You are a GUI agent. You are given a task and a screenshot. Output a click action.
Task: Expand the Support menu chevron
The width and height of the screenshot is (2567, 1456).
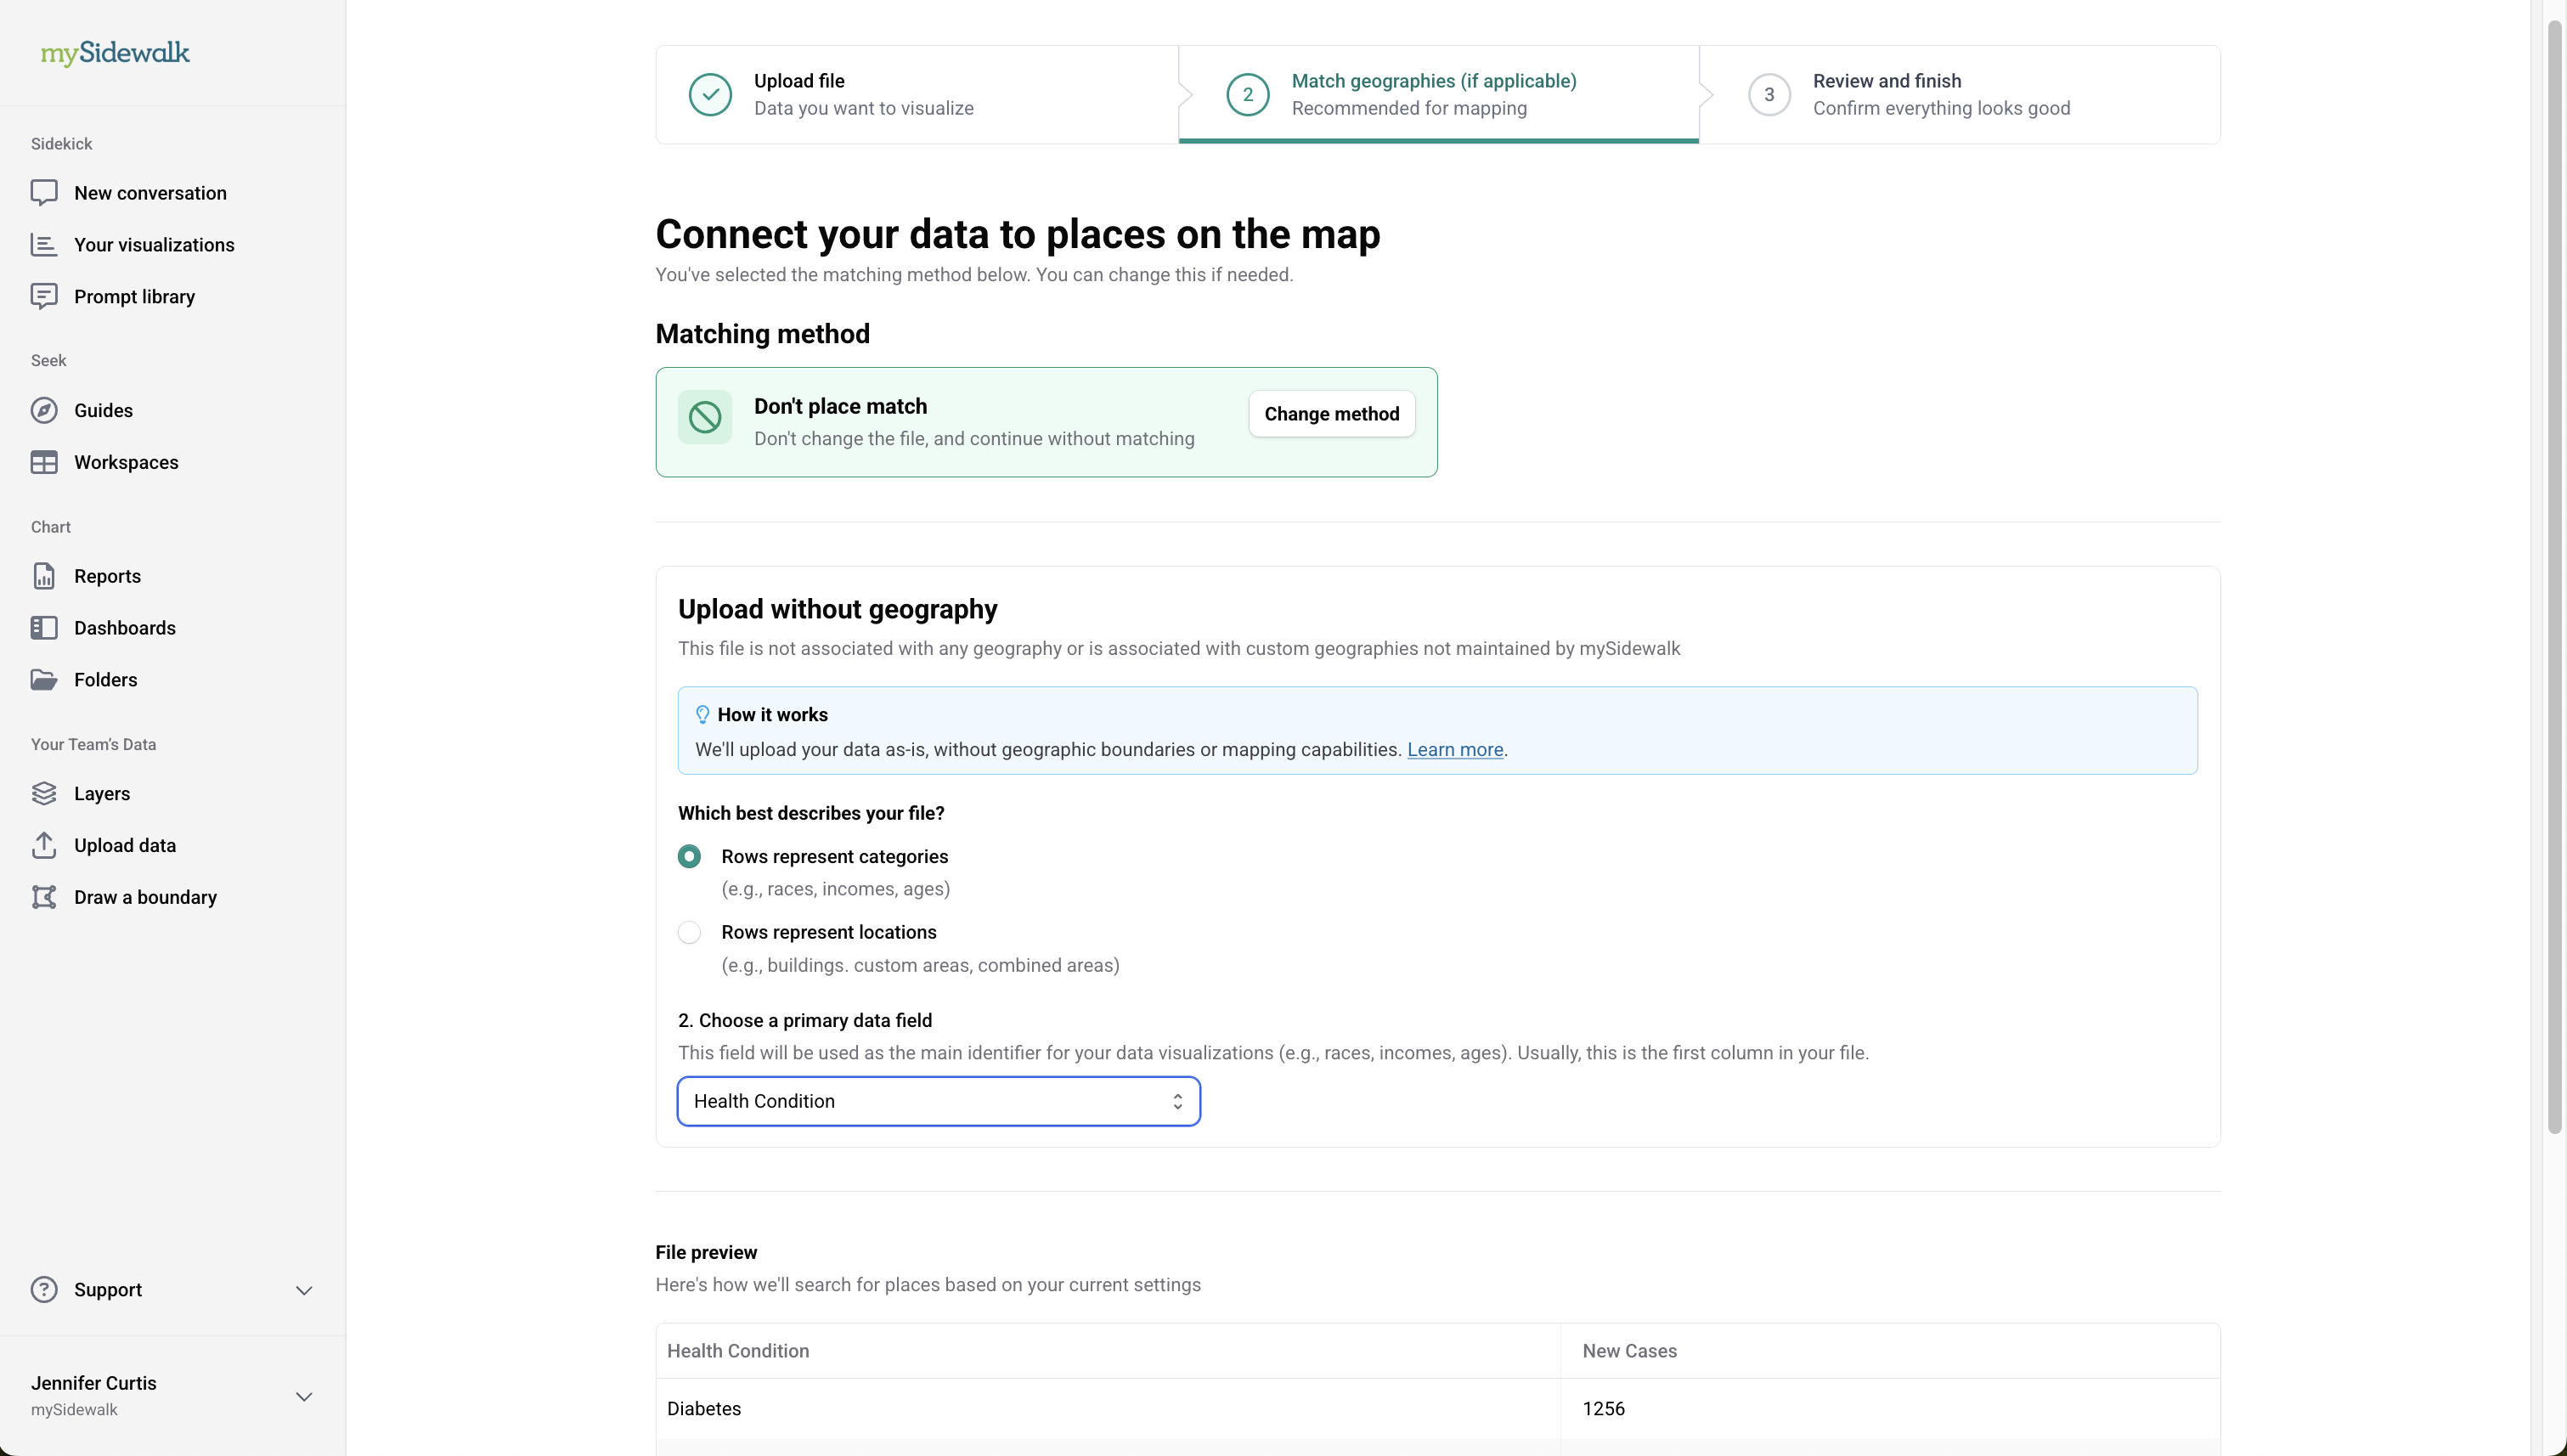tap(304, 1290)
